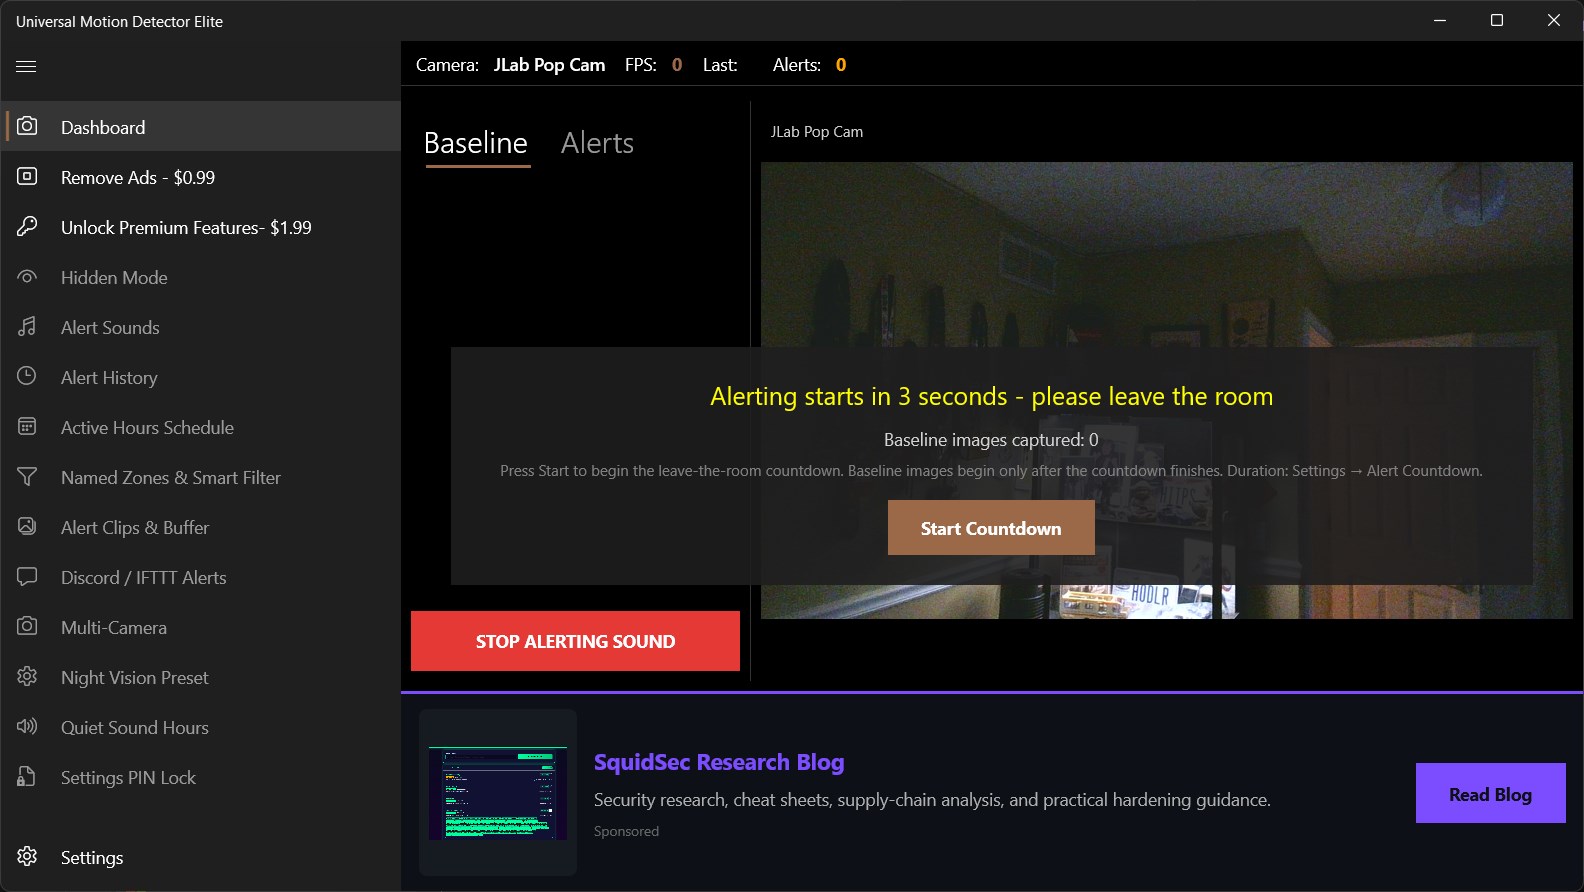Click the Named Zones filter funnel icon
Viewport: 1584px width, 892px height.
point(27,476)
